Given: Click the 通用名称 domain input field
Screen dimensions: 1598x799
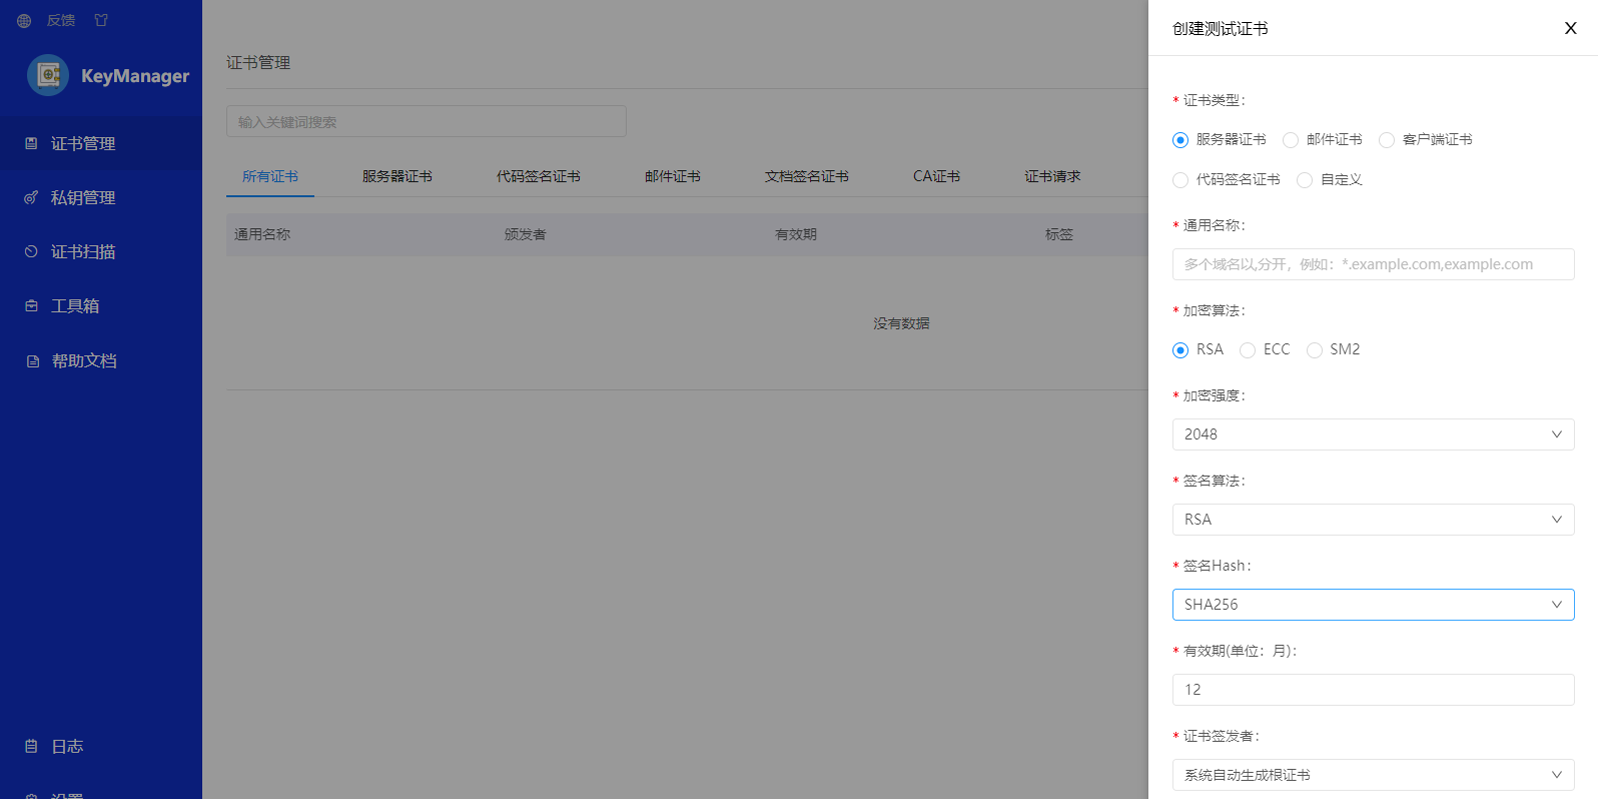Looking at the screenshot, I should 1373,264.
